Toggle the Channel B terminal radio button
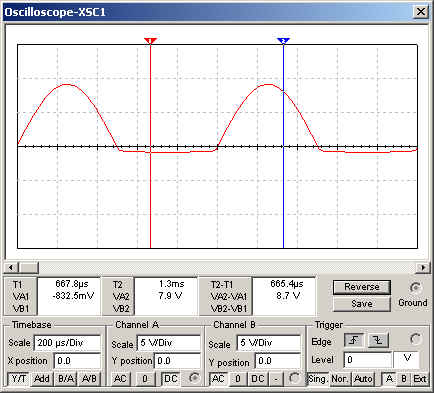 coord(295,378)
